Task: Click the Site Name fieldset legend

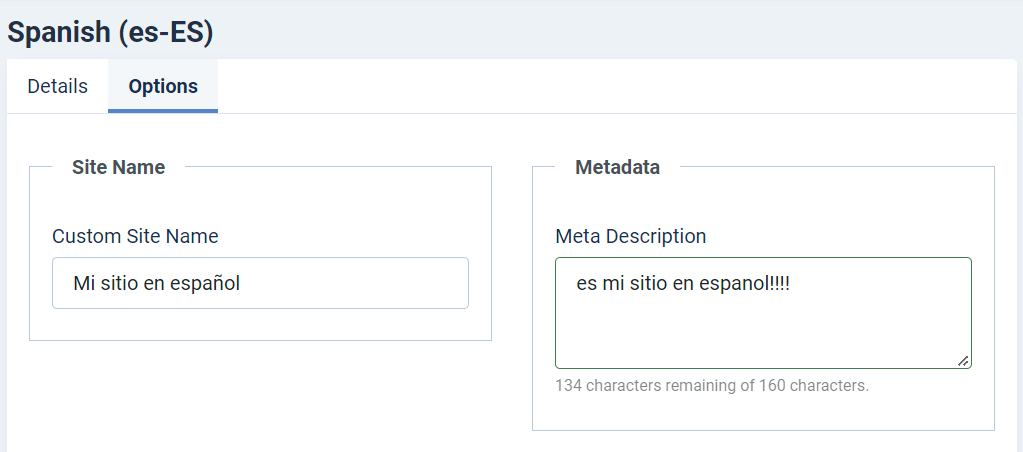Action: pos(118,167)
